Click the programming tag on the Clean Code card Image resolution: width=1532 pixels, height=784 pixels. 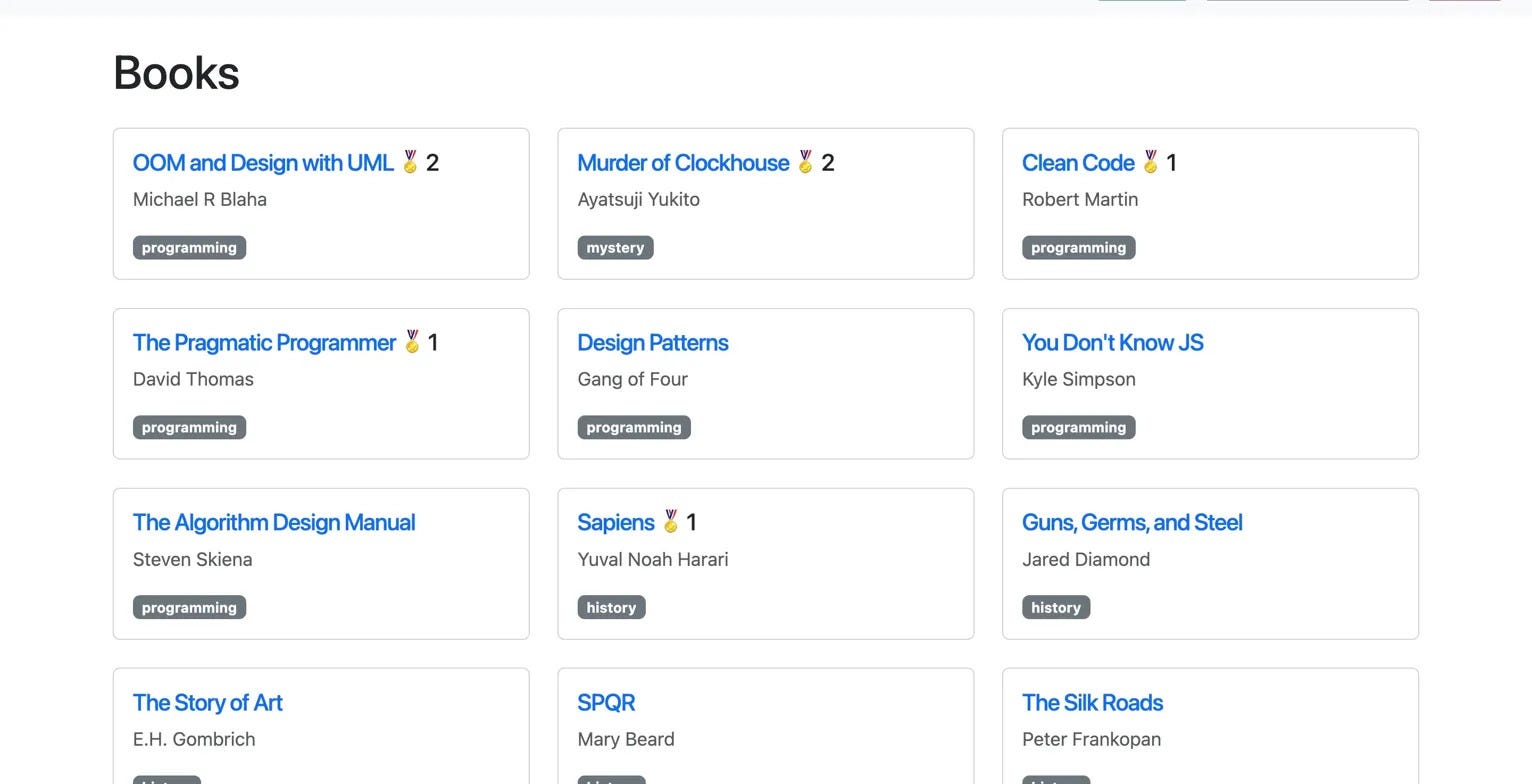(1078, 248)
